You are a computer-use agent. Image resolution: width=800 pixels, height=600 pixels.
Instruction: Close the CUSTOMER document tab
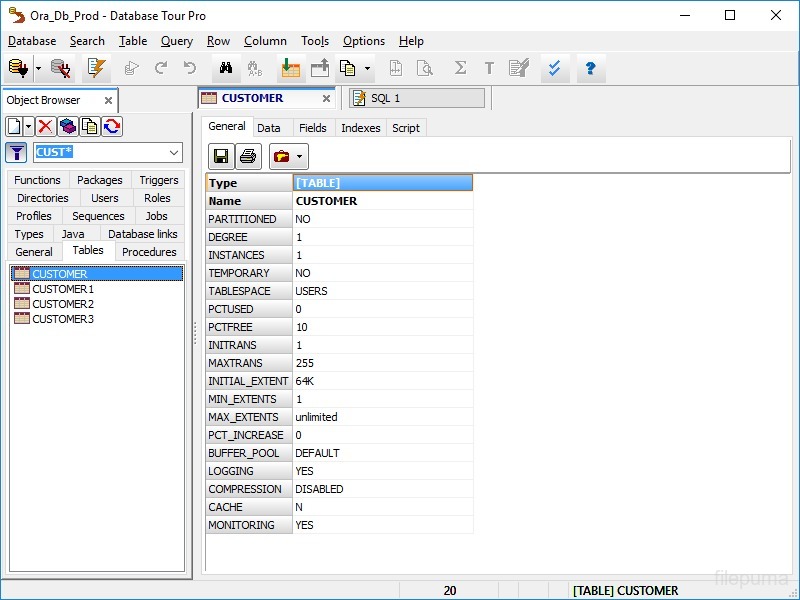326,98
